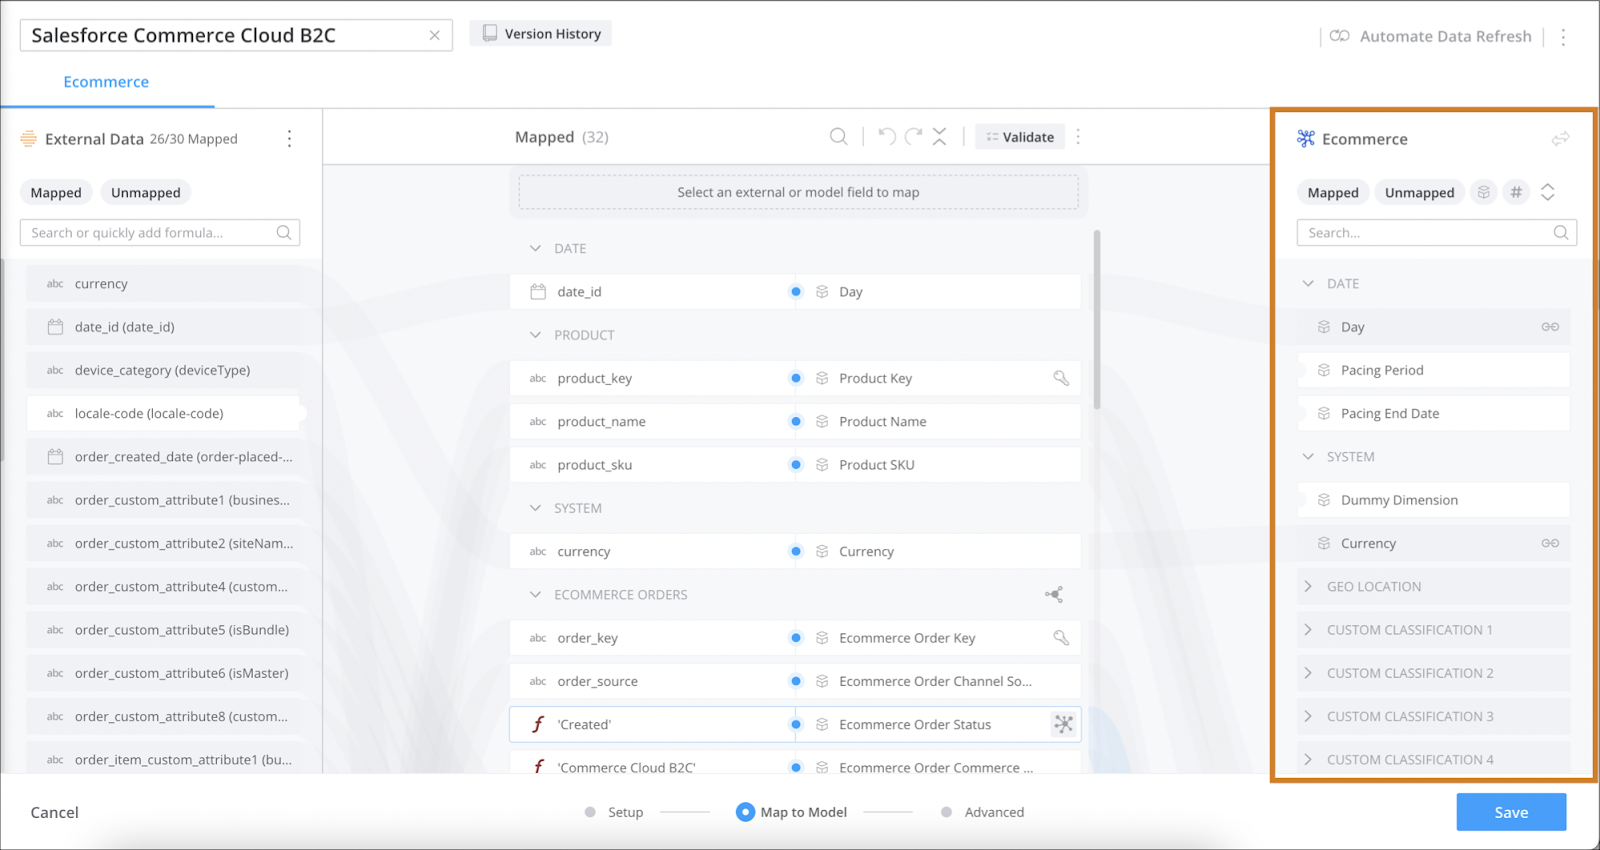Open the Mapped panel more options menu
This screenshot has height=850, width=1600.
[x=1078, y=137]
